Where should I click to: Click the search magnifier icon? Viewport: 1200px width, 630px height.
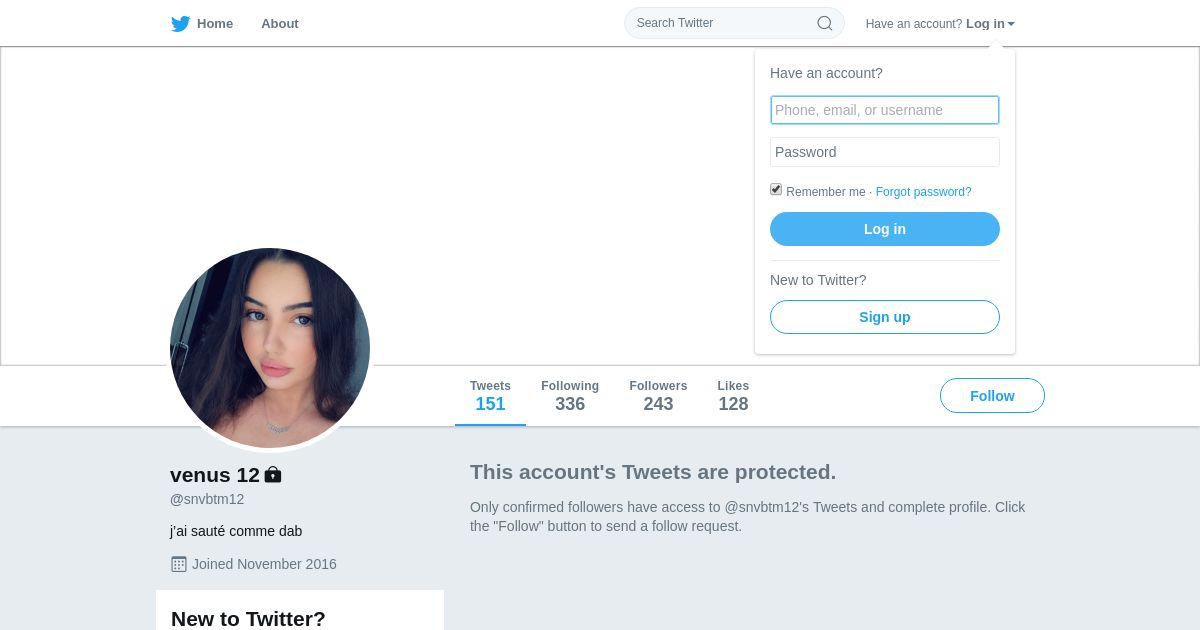(x=825, y=23)
